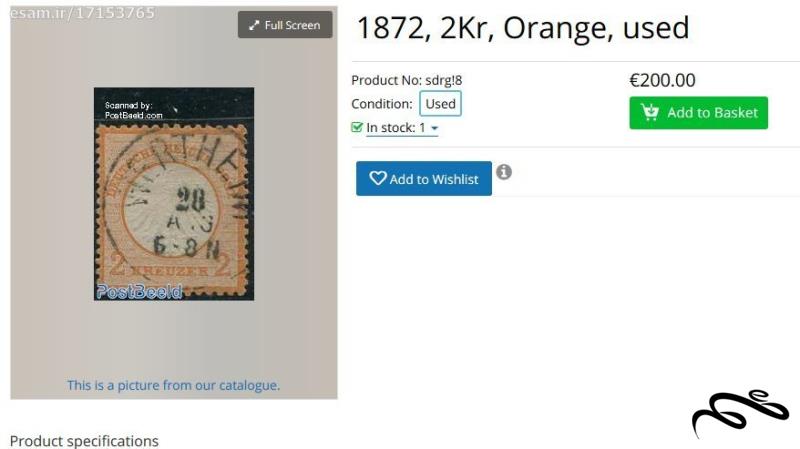Image resolution: width=800 pixels, height=449 pixels.
Task: Open the orange 2 Kreuzer stamp thumbnail
Action: (x=174, y=194)
